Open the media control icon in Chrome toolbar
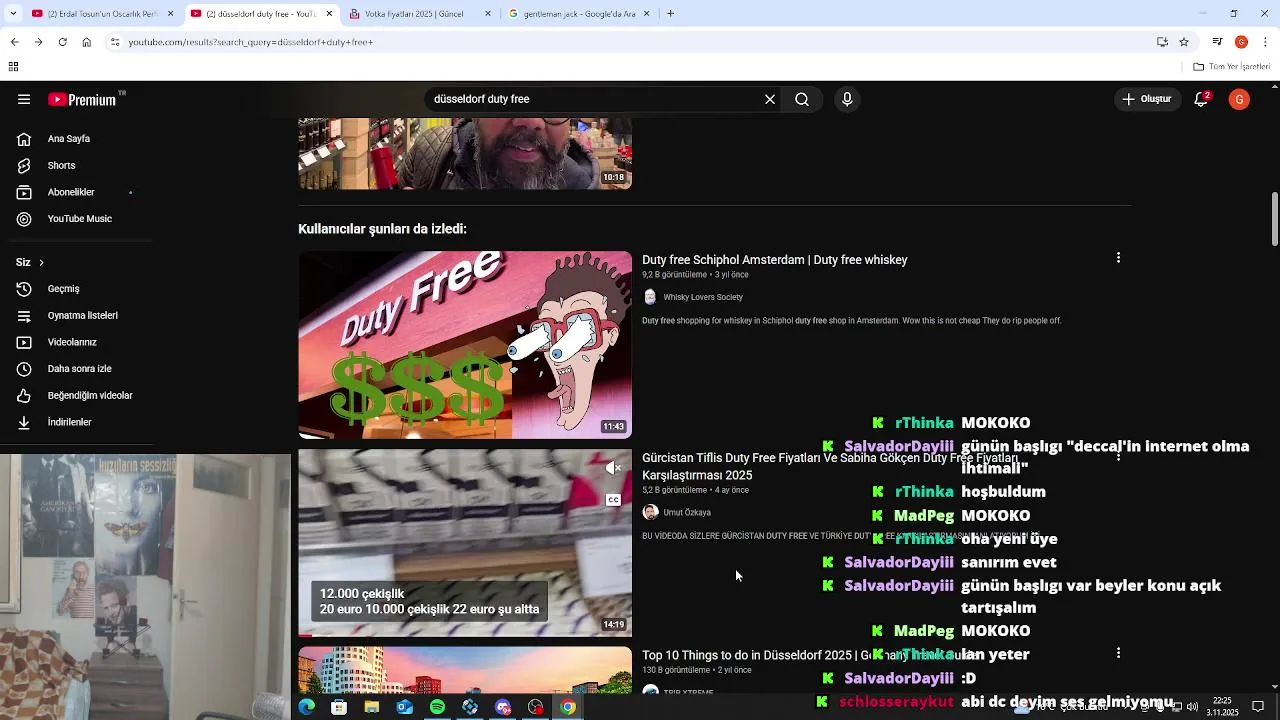1280x720 pixels. [x=1217, y=42]
